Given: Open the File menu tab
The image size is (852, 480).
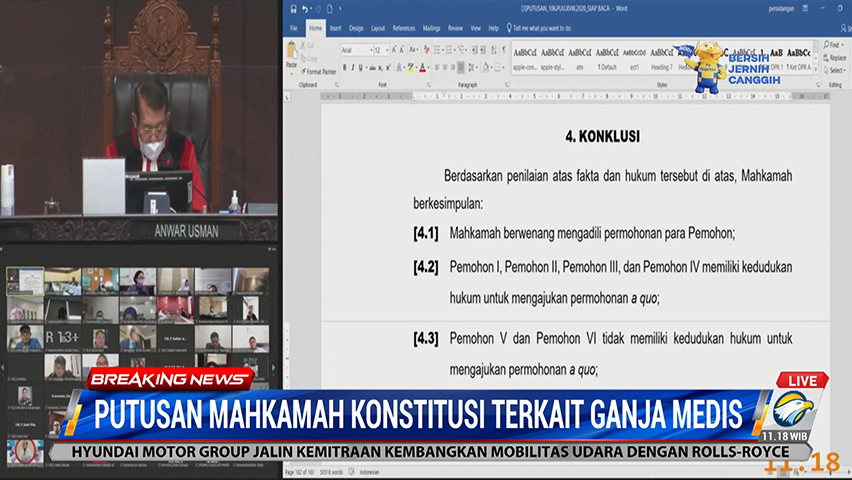Looking at the screenshot, I should pyautogui.click(x=293, y=28).
